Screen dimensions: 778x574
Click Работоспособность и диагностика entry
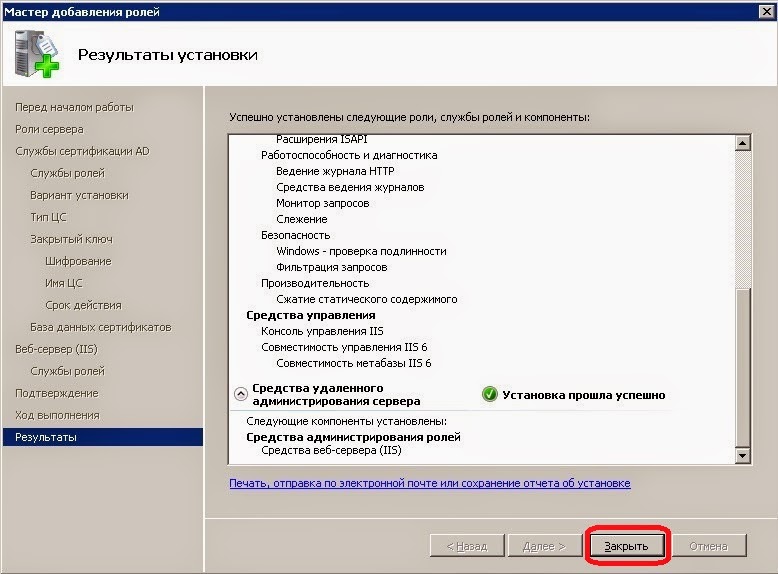click(349, 155)
